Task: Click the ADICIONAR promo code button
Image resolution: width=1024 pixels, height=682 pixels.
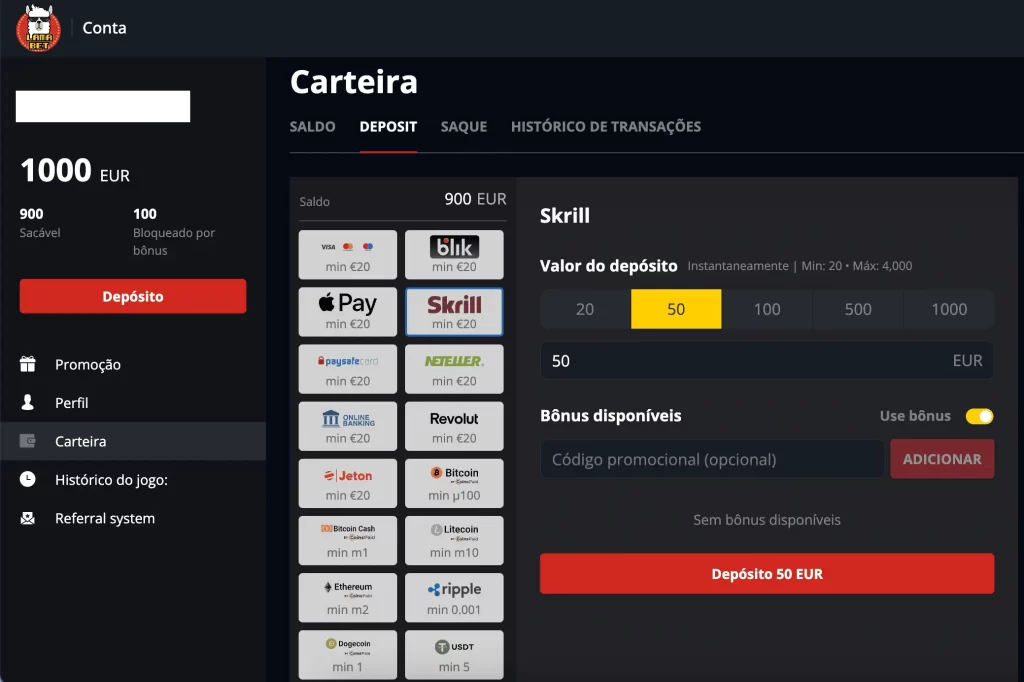Action: (x=942, y=459)
